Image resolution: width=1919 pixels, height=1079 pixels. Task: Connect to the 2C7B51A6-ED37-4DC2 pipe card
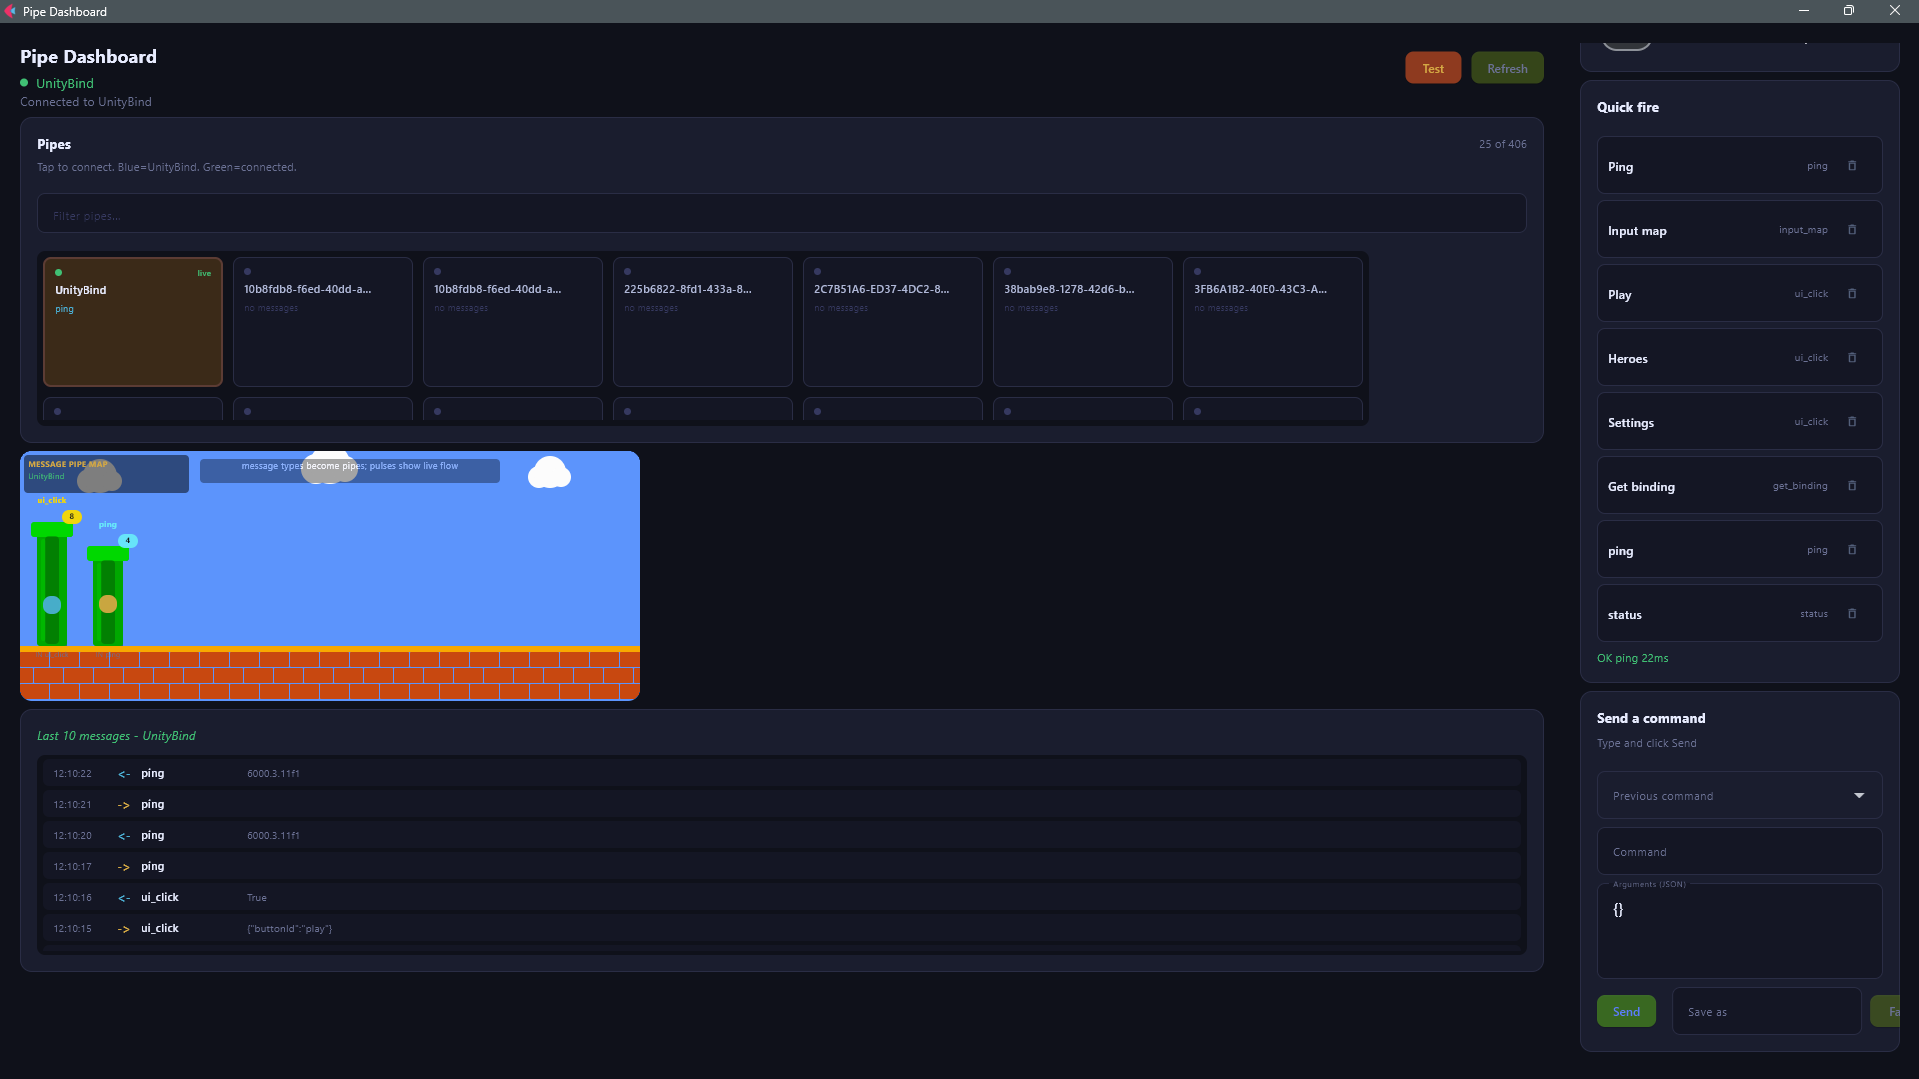(892, 322)
